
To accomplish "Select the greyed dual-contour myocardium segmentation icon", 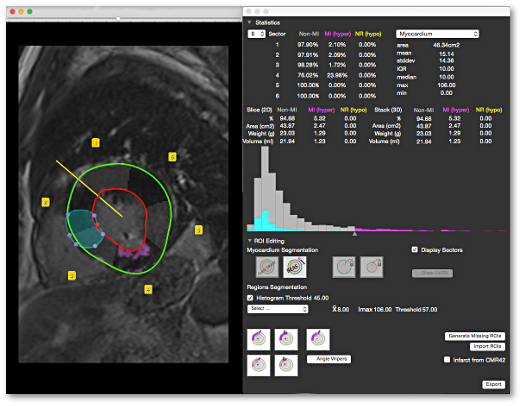I will (267, 267).
